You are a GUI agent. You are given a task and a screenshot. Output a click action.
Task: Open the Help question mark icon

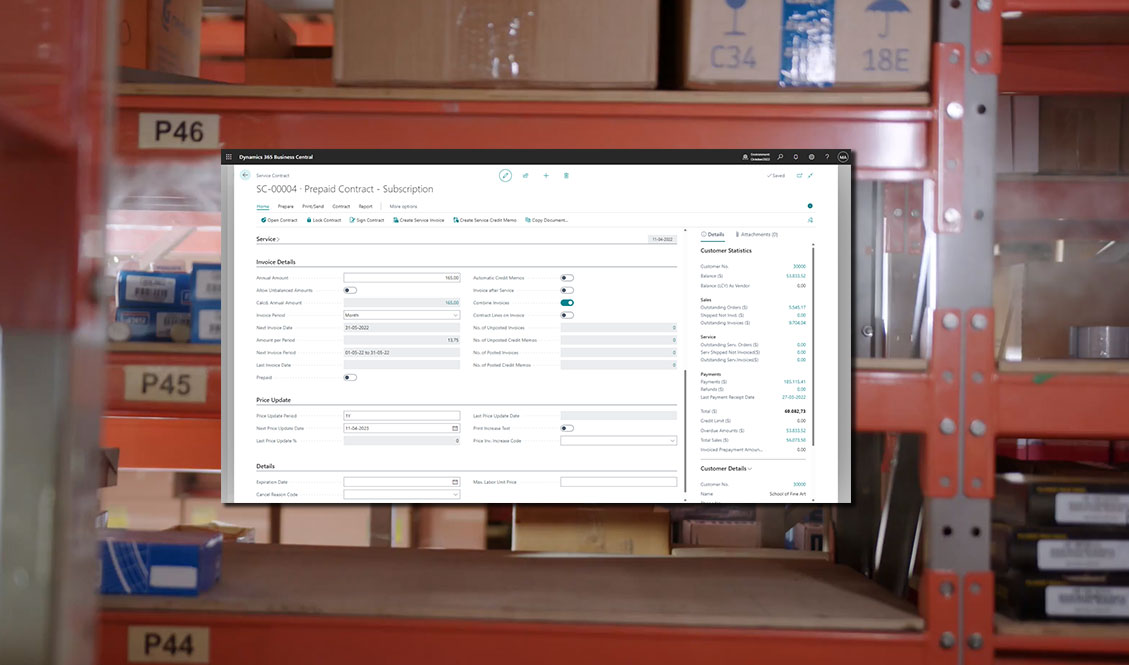pyautogui.click(x=826, y=157)
